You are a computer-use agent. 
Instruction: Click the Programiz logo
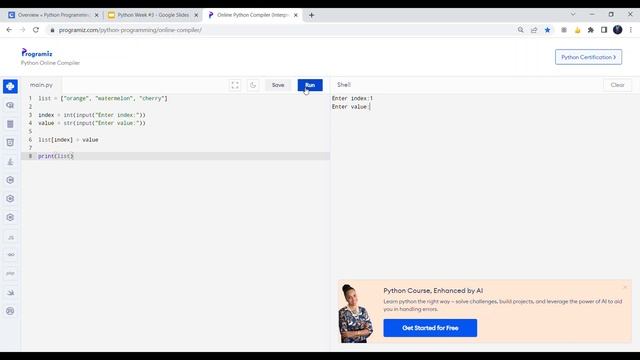(37, 53)
